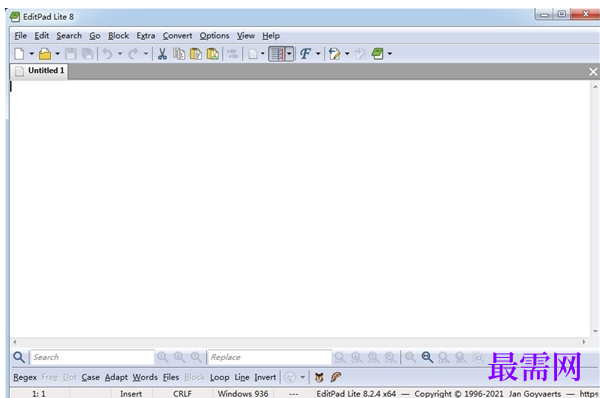
Task: Select the Untitled 1 tab
Action: [x=39, y=71]
